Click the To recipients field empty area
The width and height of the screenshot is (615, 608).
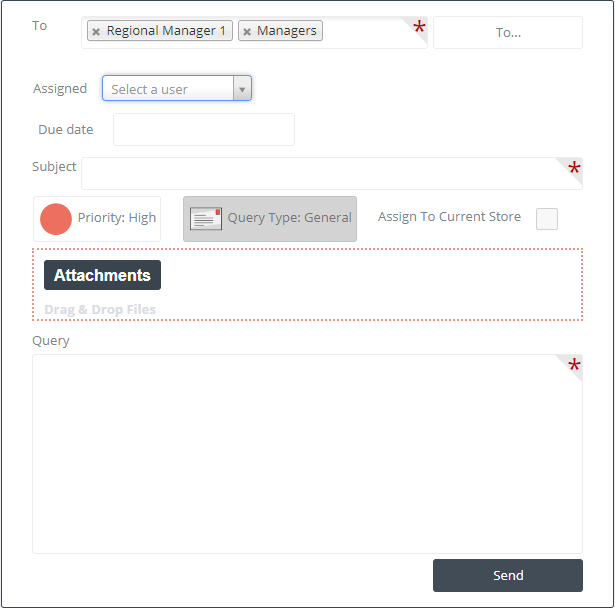(365, 33)
